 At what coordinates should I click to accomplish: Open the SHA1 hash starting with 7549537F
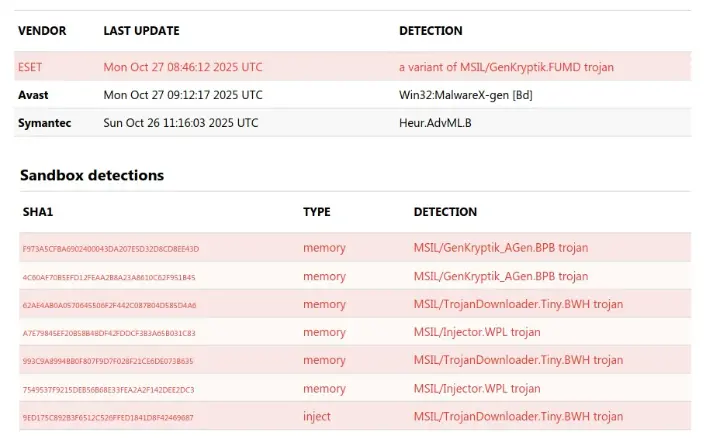coord(107,388)
